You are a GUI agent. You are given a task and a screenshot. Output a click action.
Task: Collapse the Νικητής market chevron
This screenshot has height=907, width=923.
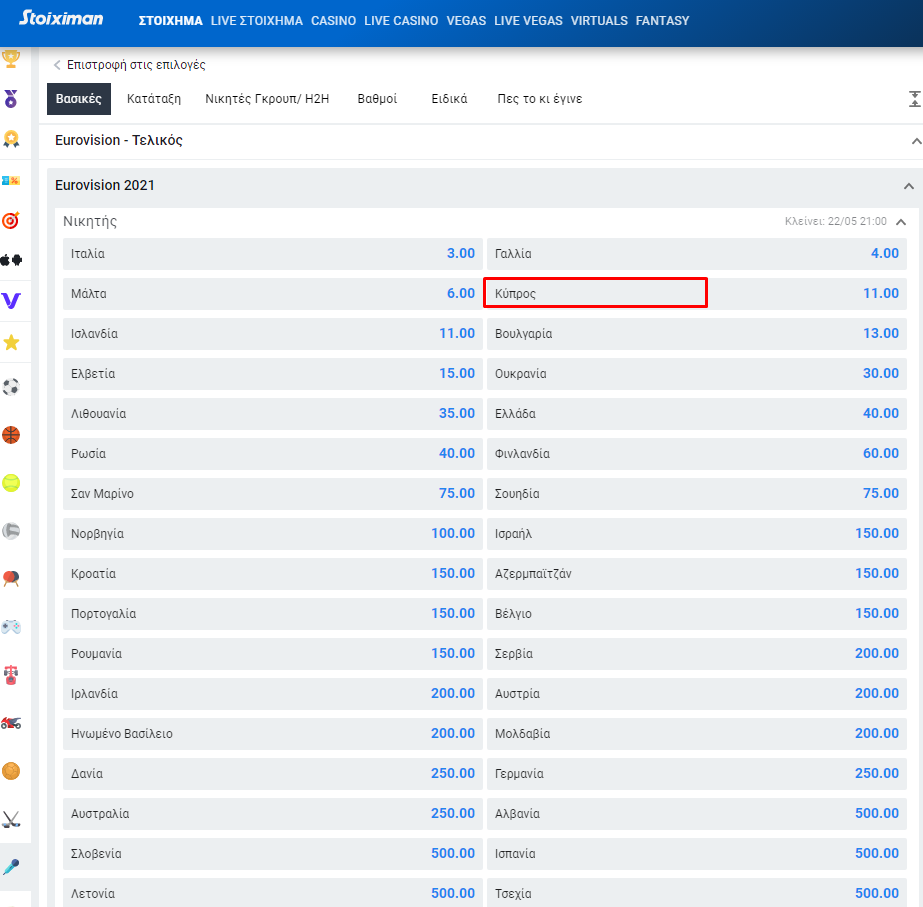[x=901, y=222]
